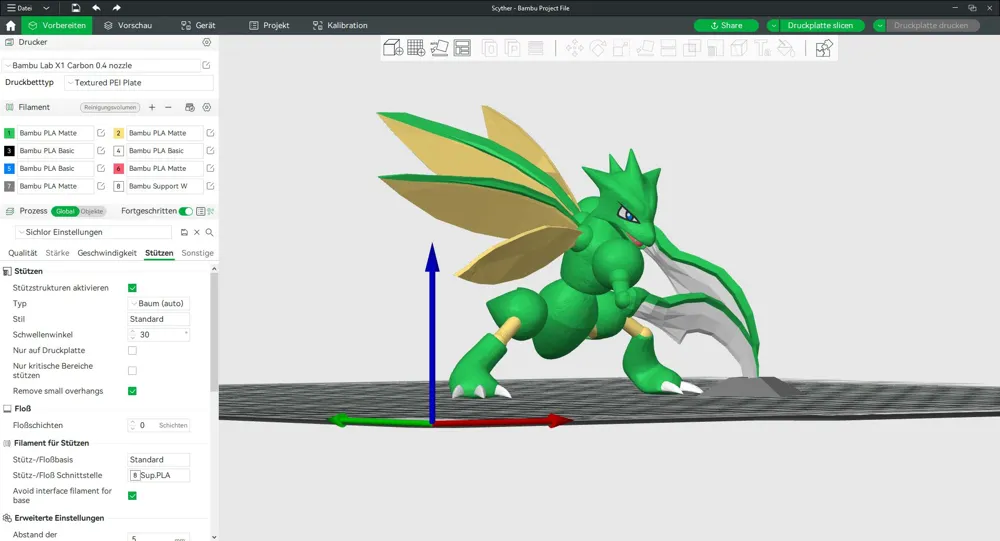
Task: Open the printer preset dropdown
Action: 102,65
